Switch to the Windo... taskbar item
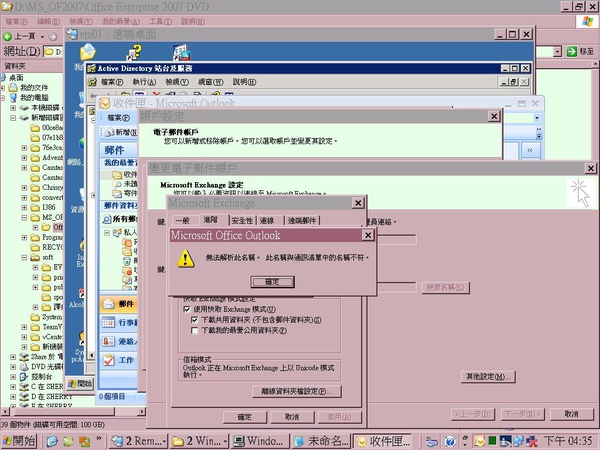Screen dimensions: 600x450 260,441
